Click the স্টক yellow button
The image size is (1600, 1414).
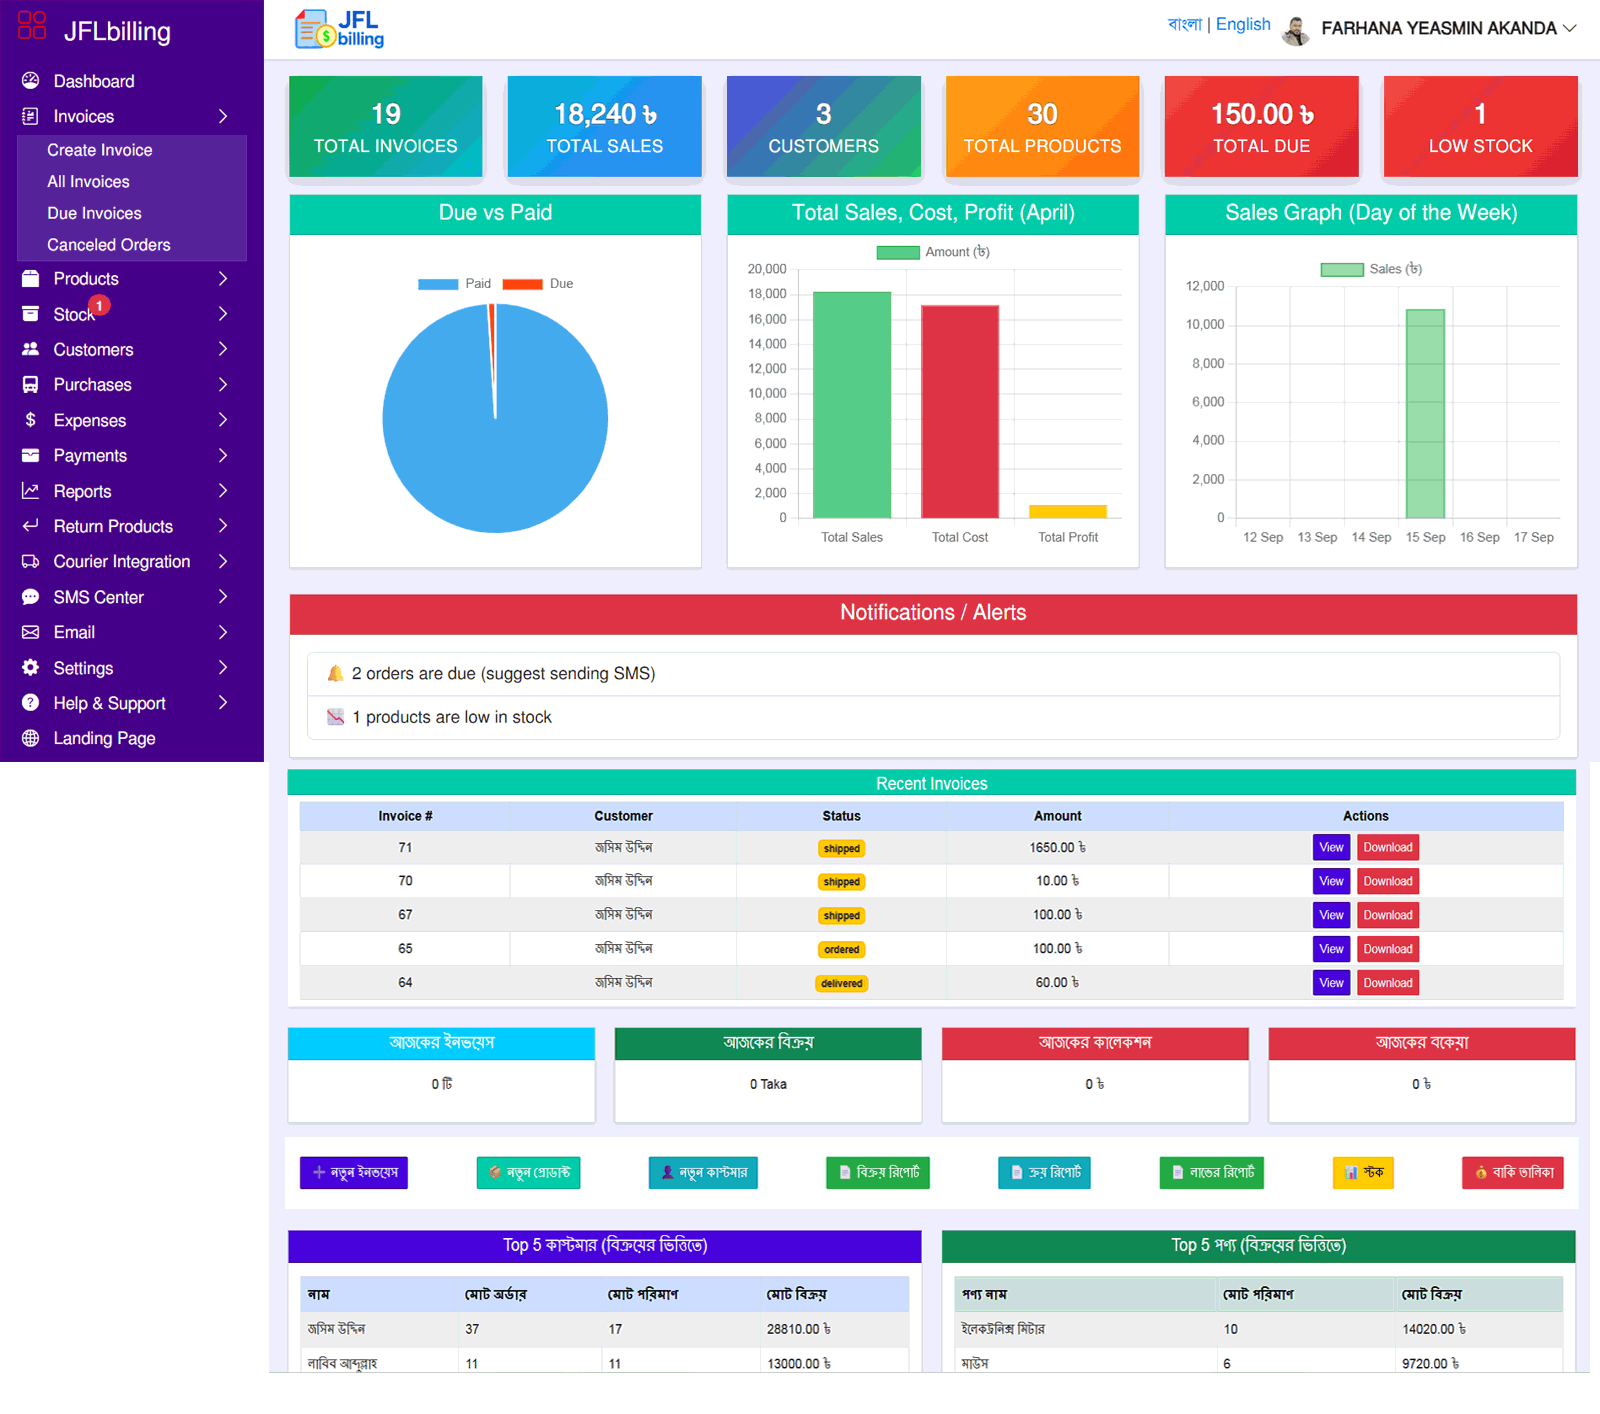[1363, 1172]
